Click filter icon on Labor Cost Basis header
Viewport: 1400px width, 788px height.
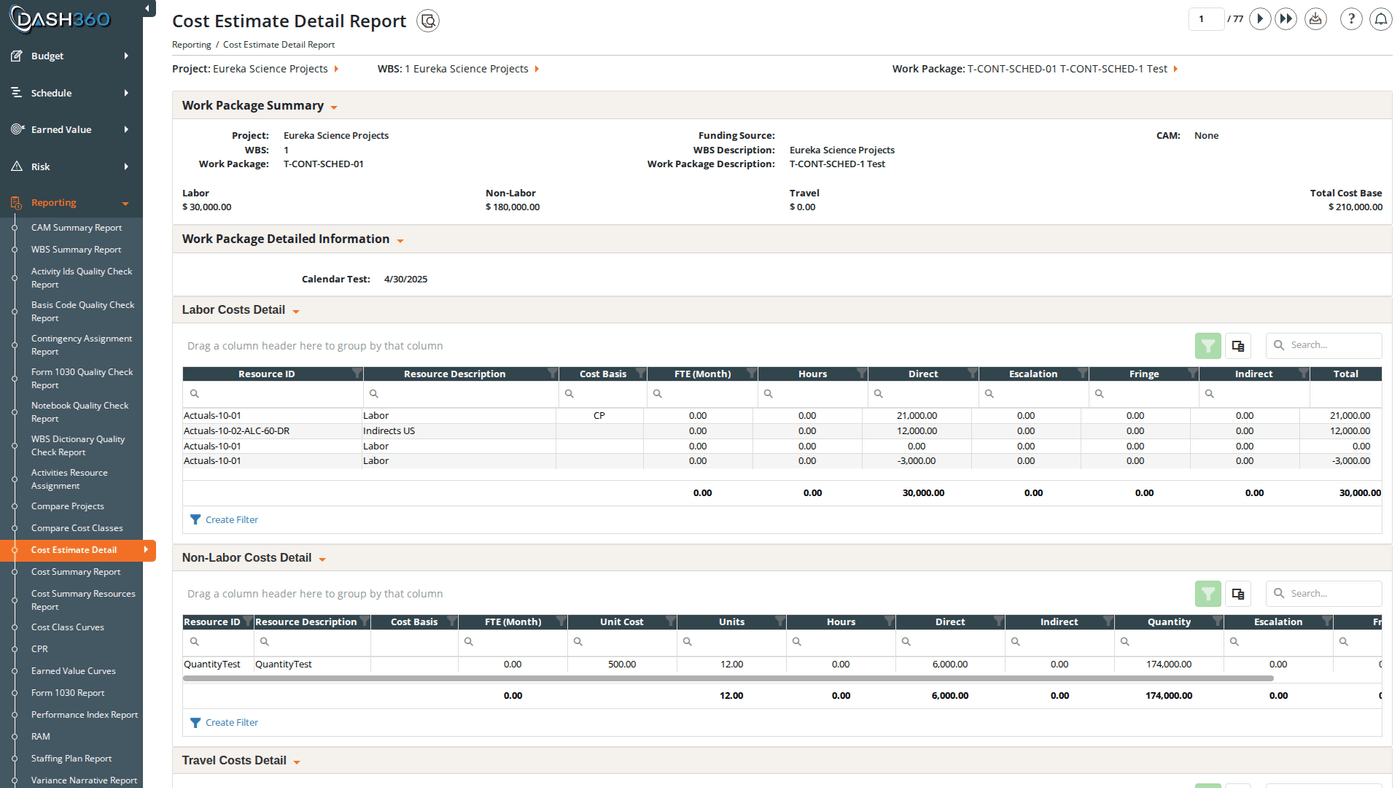641,374
